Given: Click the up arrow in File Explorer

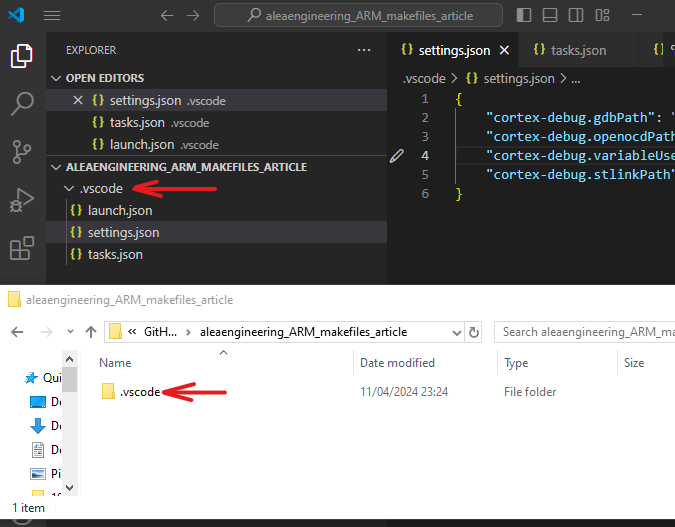Looking at the screenshot, I should coord(89,332).
